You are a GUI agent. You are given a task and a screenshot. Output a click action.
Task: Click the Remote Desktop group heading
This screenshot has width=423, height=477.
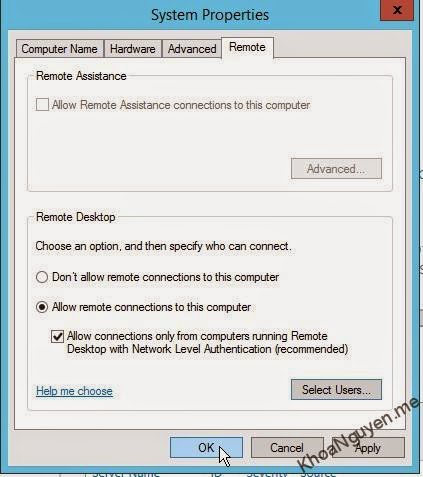[x=76, y=217]
